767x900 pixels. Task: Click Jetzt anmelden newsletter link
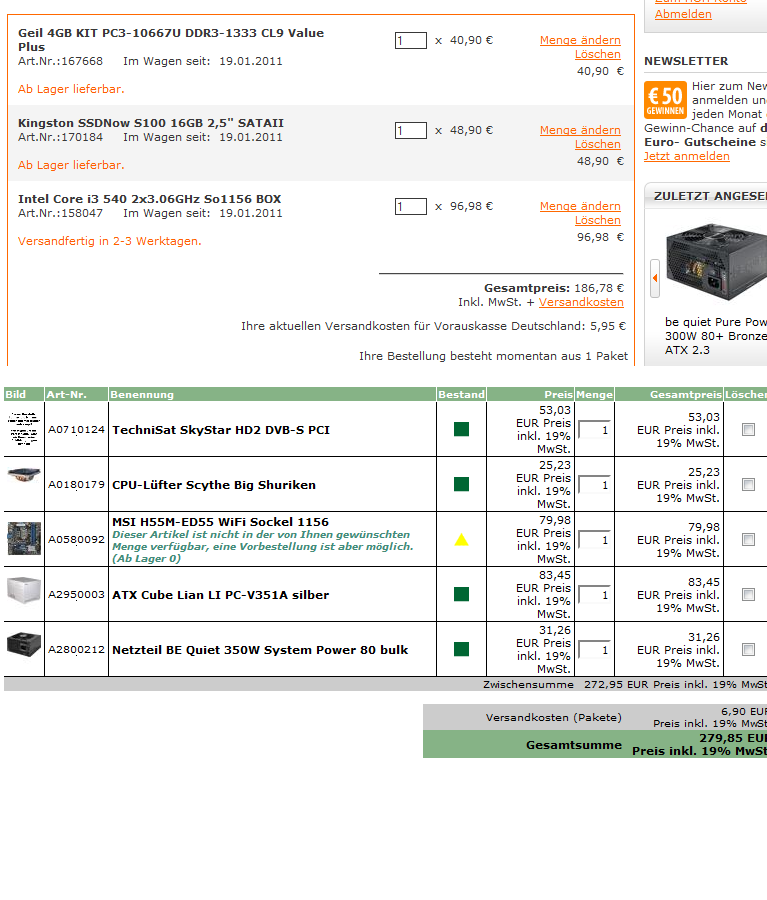687,156
